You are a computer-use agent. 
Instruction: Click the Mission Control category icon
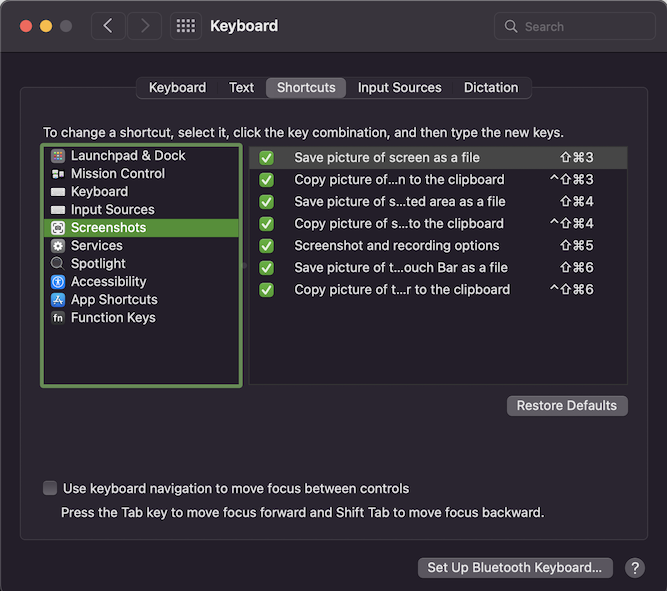(58, 174)
